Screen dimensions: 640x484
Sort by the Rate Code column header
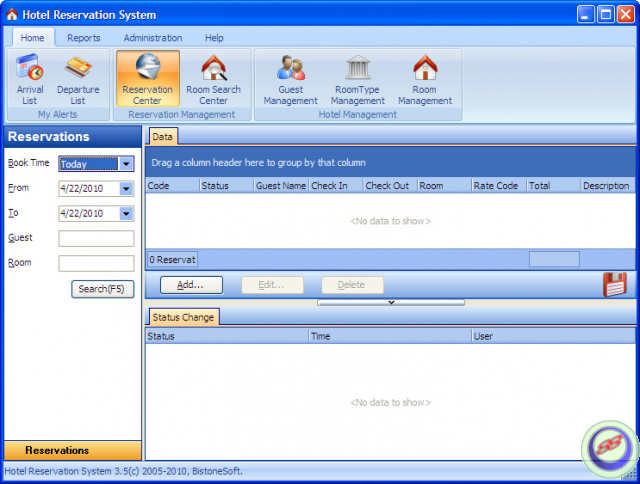pyautogui.click(x=499, y=186)
